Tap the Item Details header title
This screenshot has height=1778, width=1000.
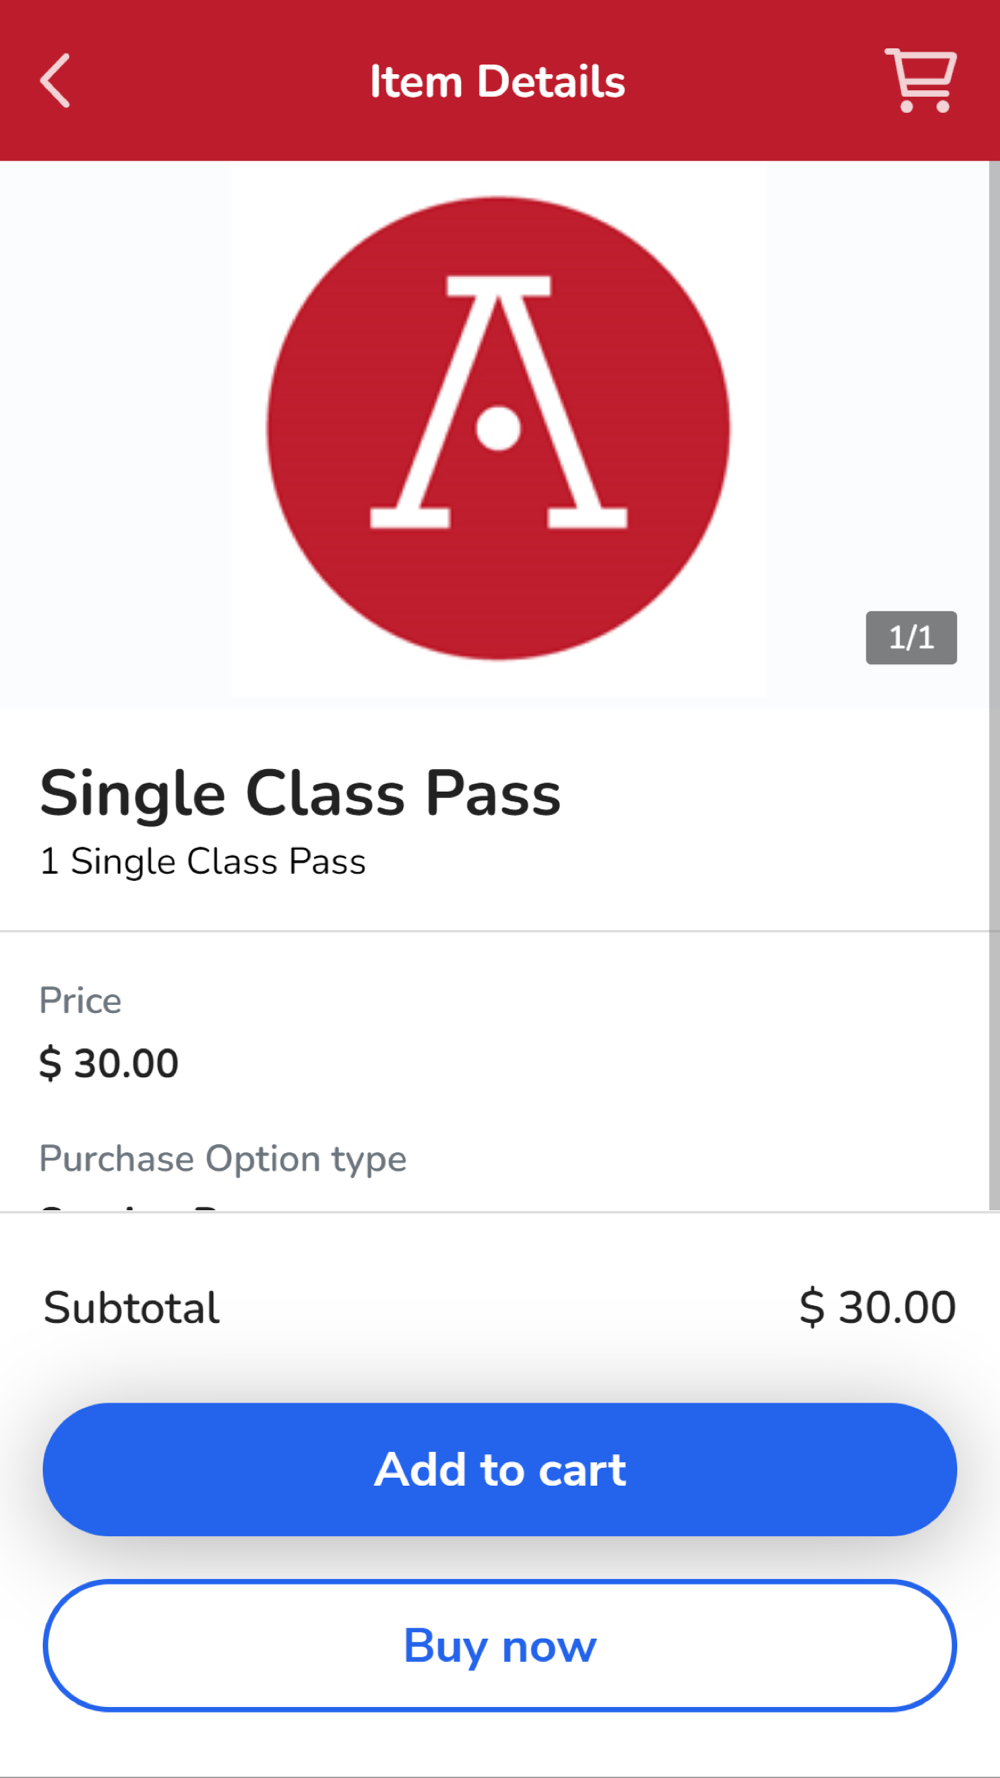[x=498, y=82]
